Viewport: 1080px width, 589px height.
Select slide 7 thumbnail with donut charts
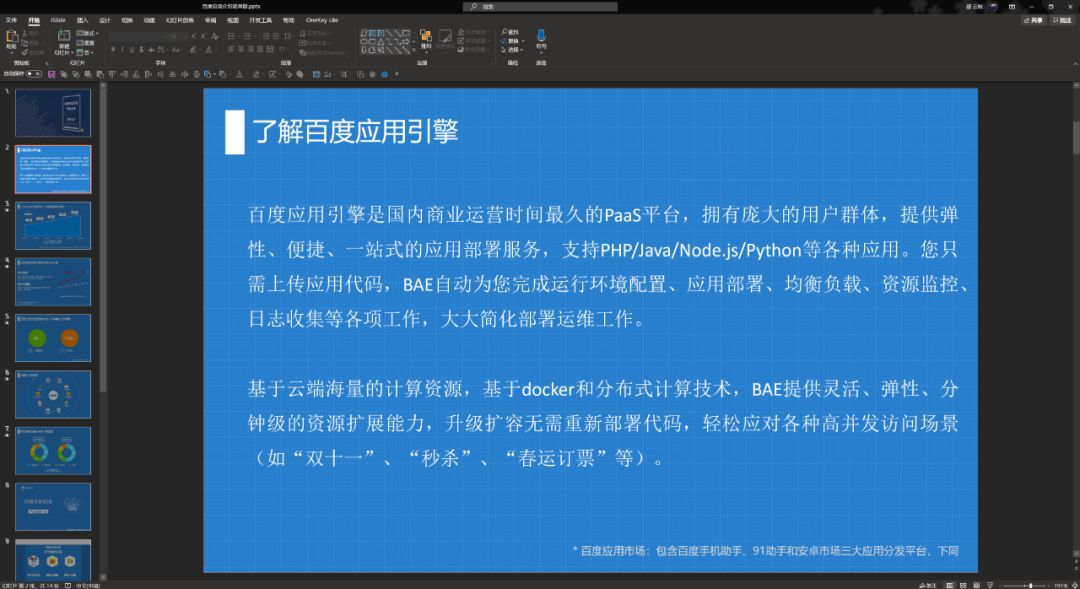tap(53, 451)
